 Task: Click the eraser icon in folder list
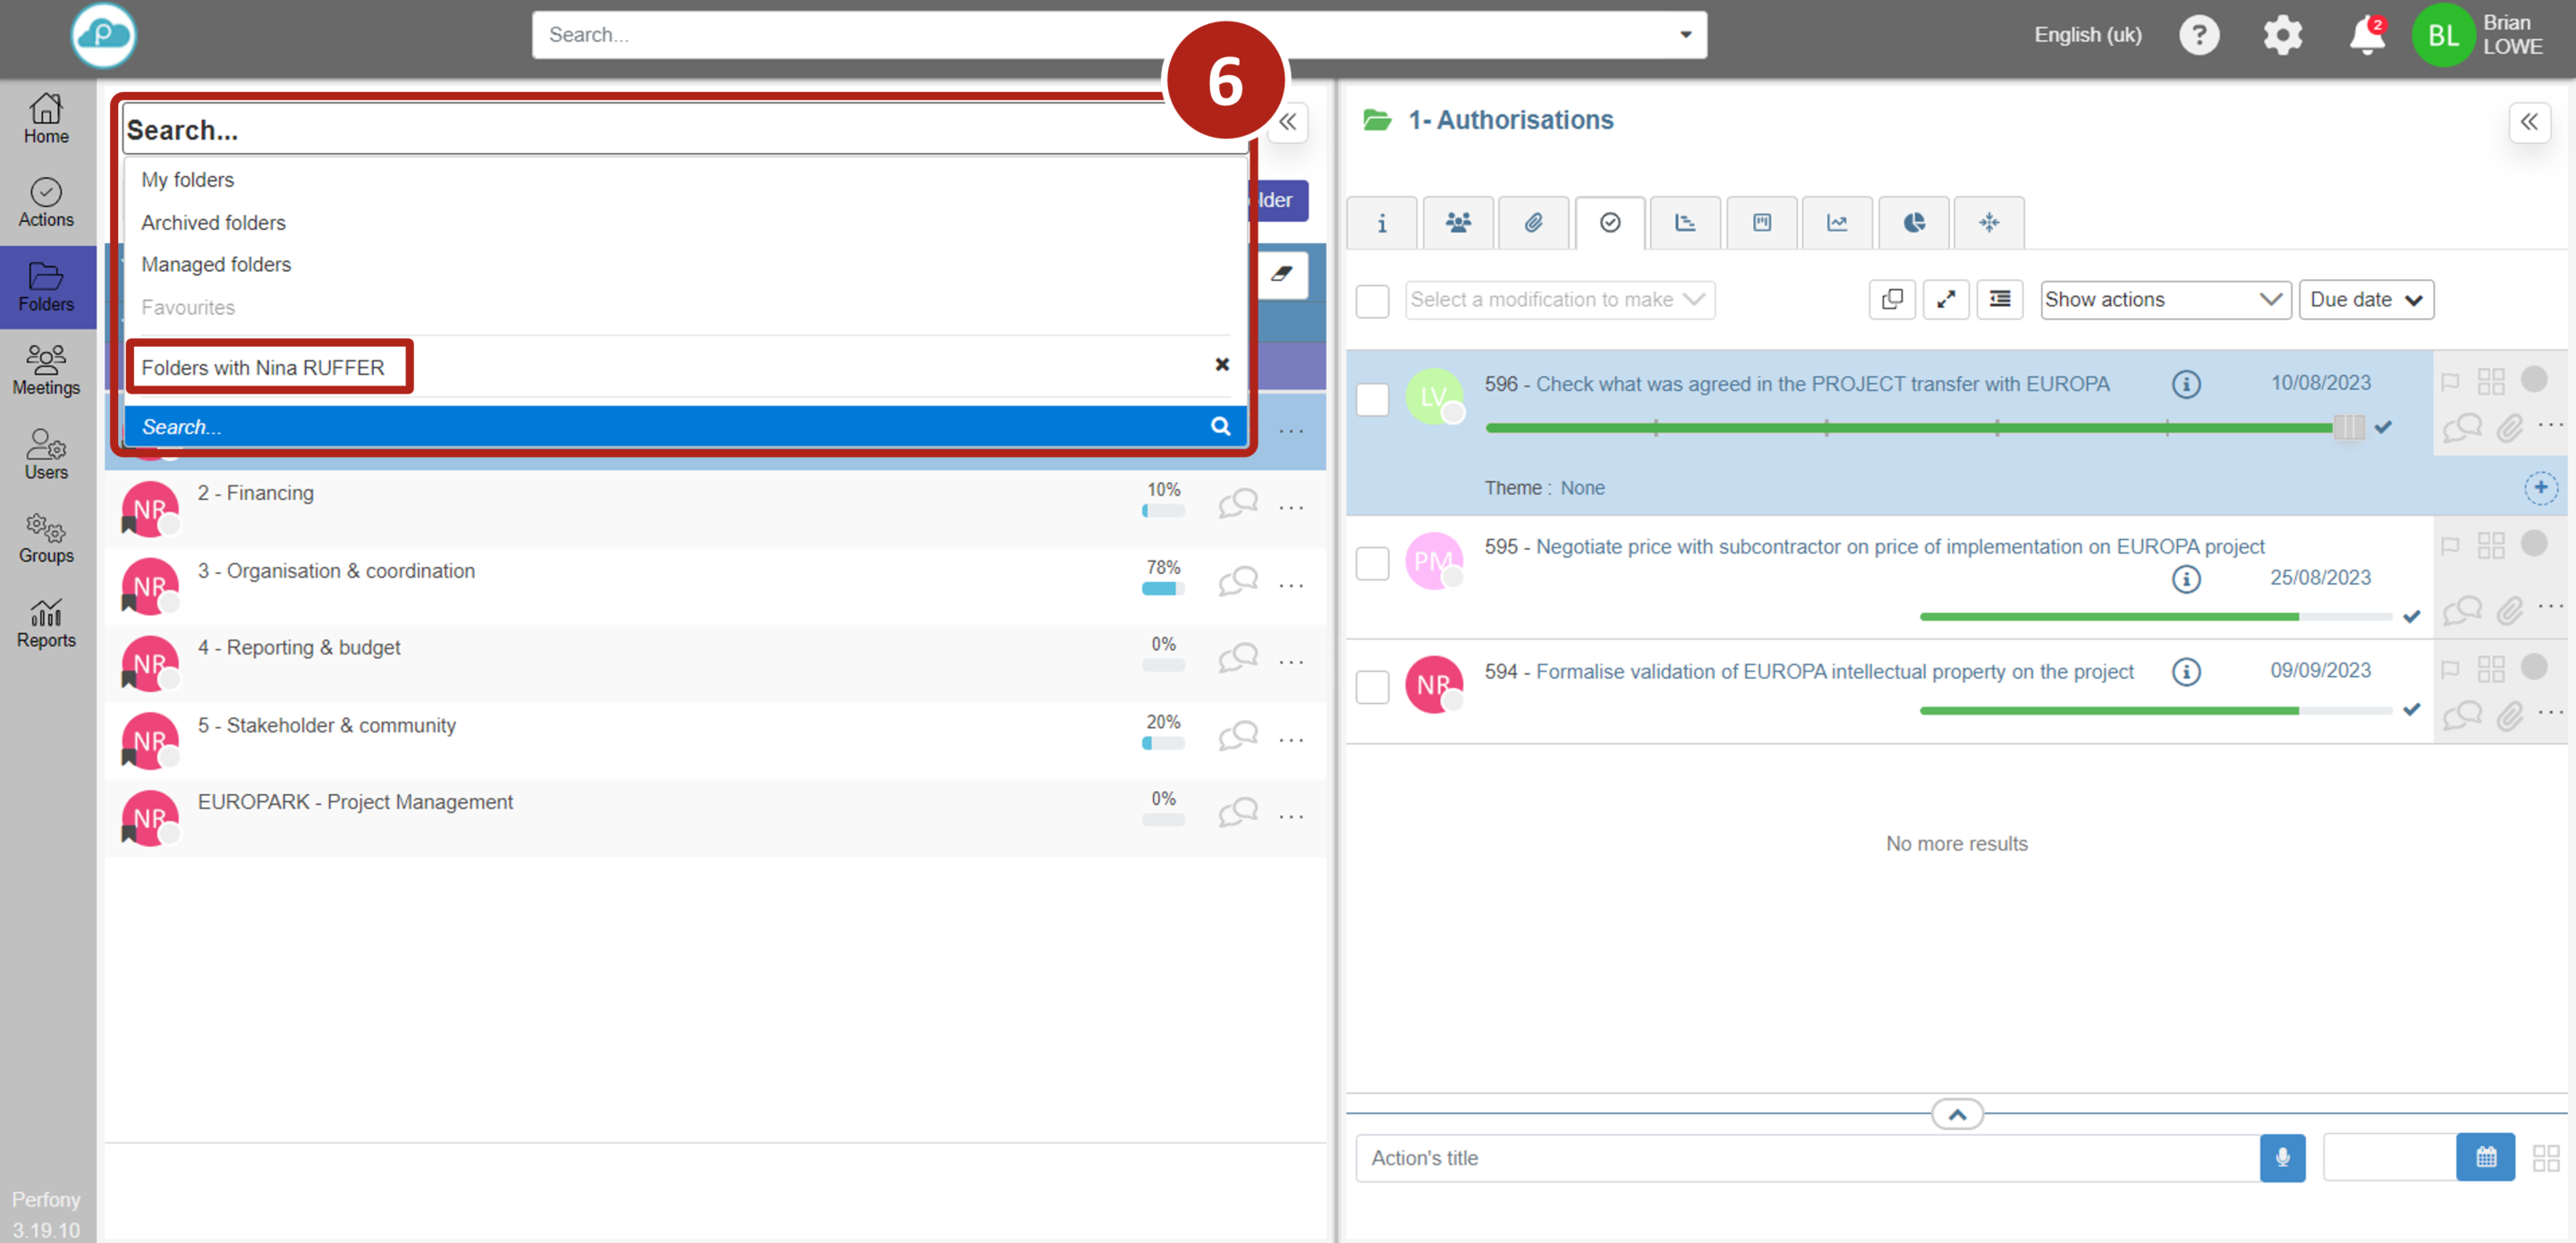point(1281,274)
